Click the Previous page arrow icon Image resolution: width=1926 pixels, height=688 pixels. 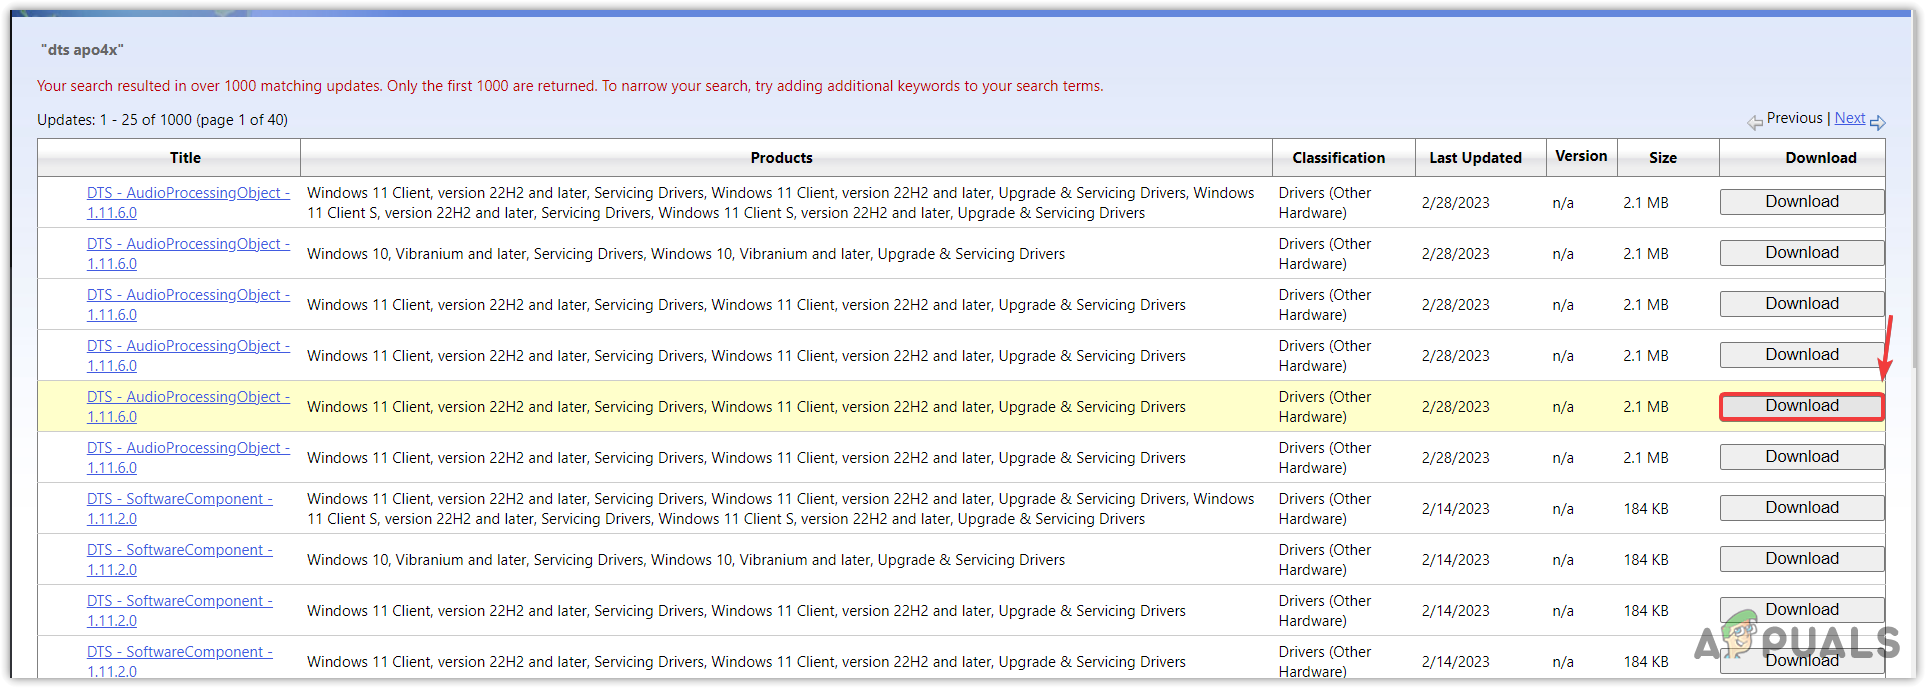click(x=1755, y=122)
